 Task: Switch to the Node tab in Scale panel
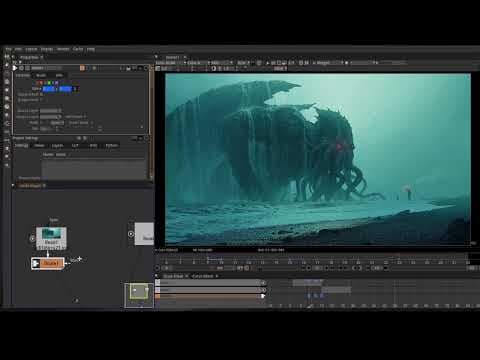pos(41,75)
